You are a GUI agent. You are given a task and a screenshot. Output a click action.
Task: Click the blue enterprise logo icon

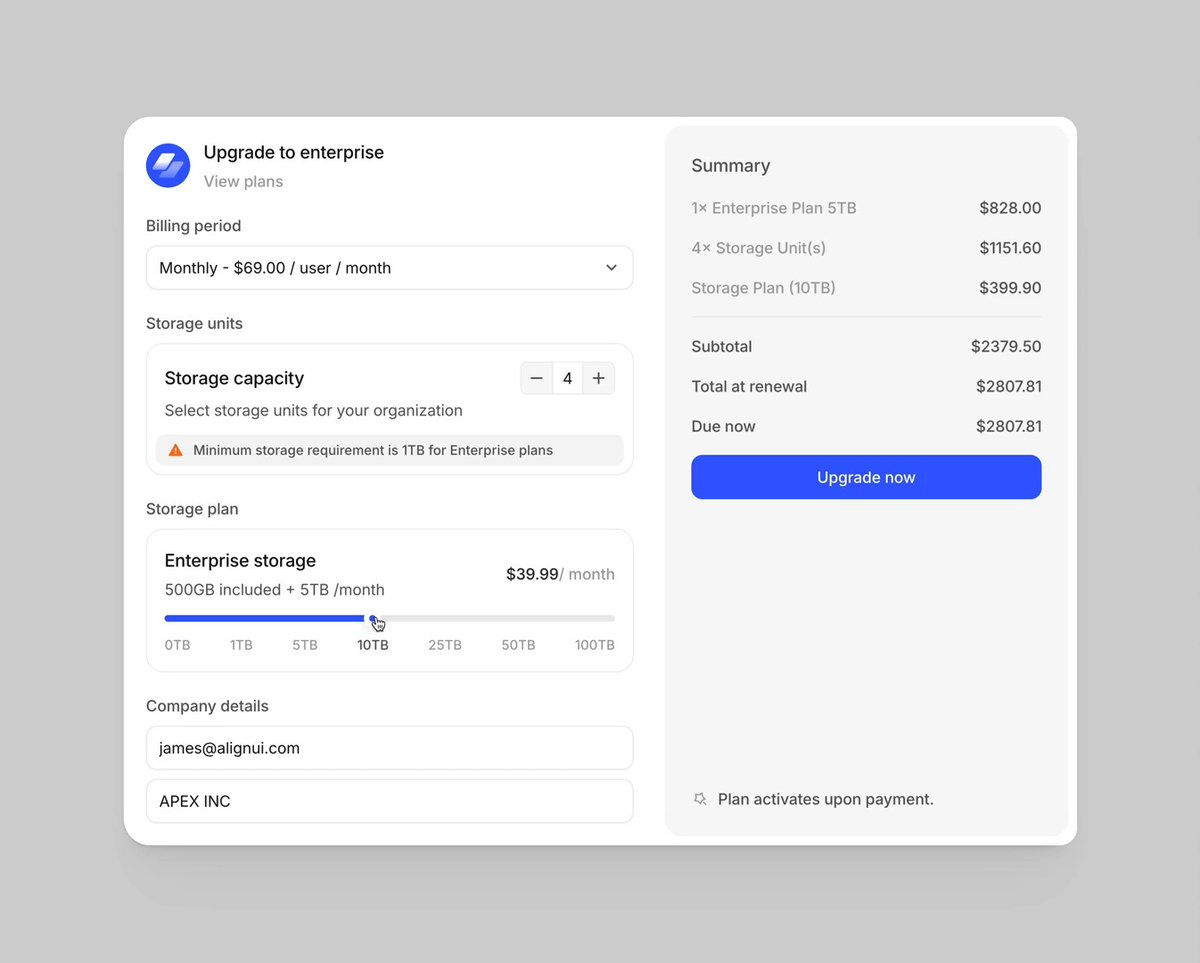click(168, 165)
